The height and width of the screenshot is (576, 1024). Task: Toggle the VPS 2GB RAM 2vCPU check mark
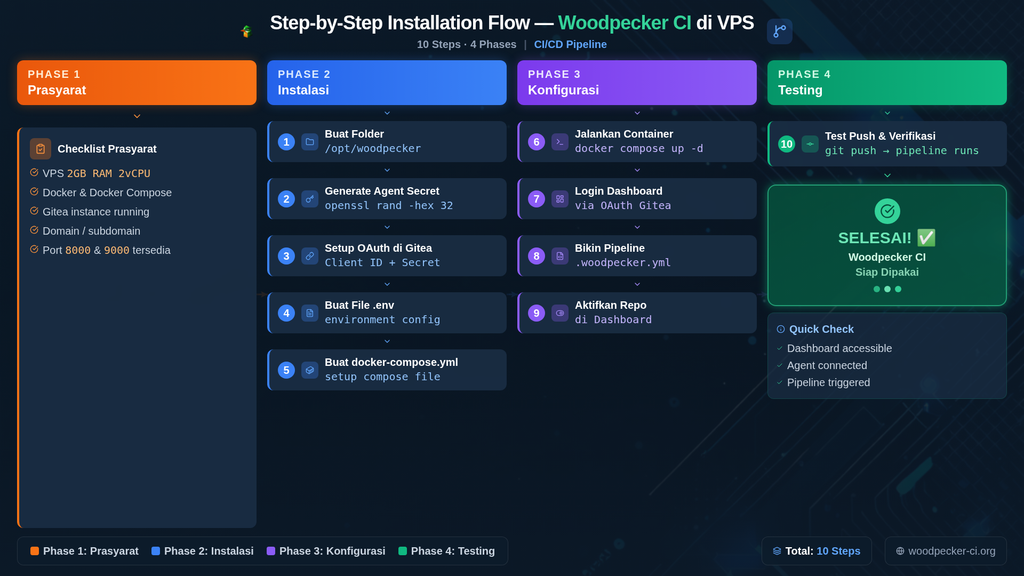coord(34,172)
